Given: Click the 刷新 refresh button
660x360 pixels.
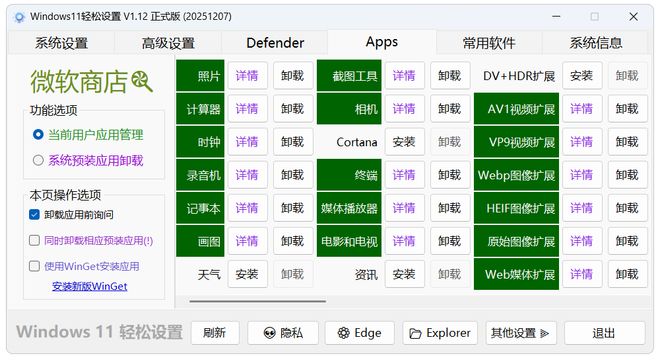Looking at the screenshot, I should click(x=215, y=333).
